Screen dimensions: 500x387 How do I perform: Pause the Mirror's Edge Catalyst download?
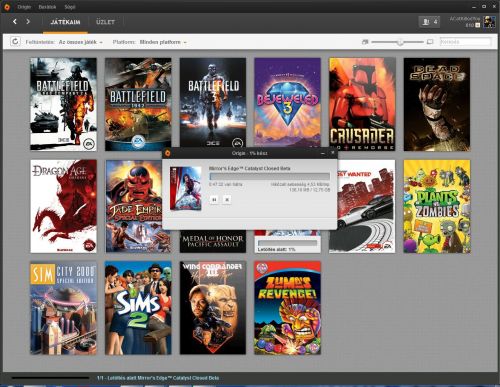(x=214, y=199)
